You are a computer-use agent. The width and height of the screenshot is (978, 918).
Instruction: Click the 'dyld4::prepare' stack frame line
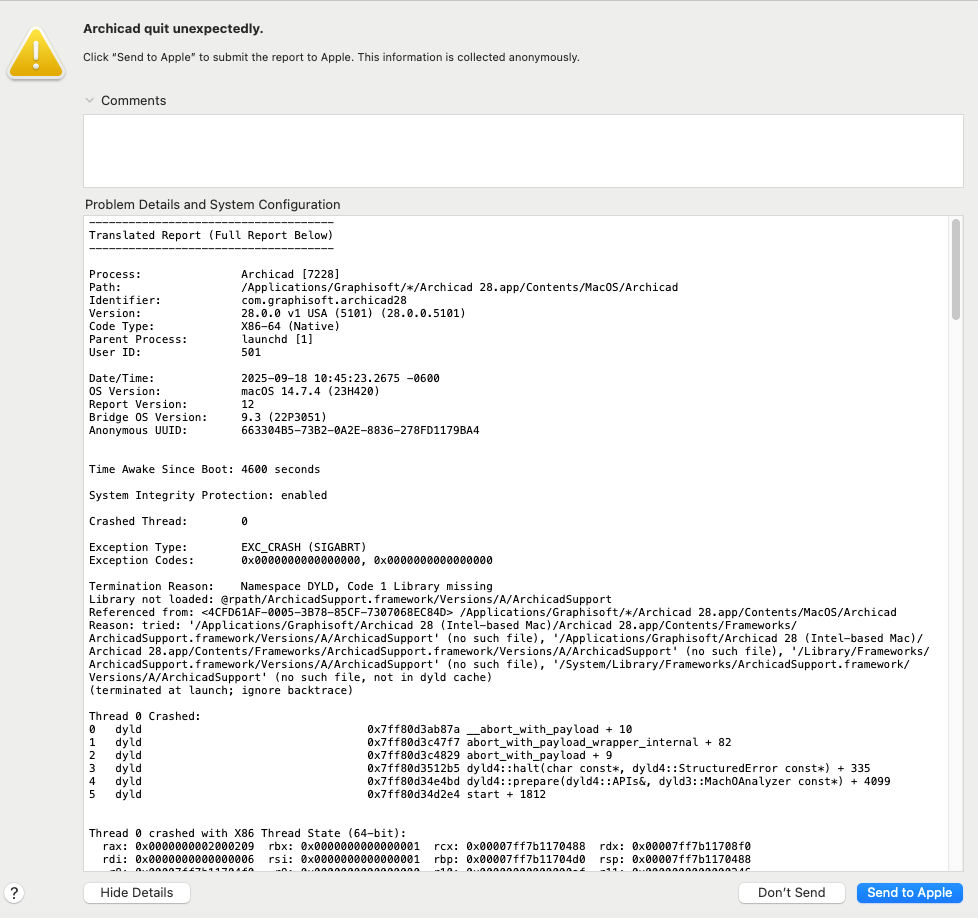[x=490, y=782]
